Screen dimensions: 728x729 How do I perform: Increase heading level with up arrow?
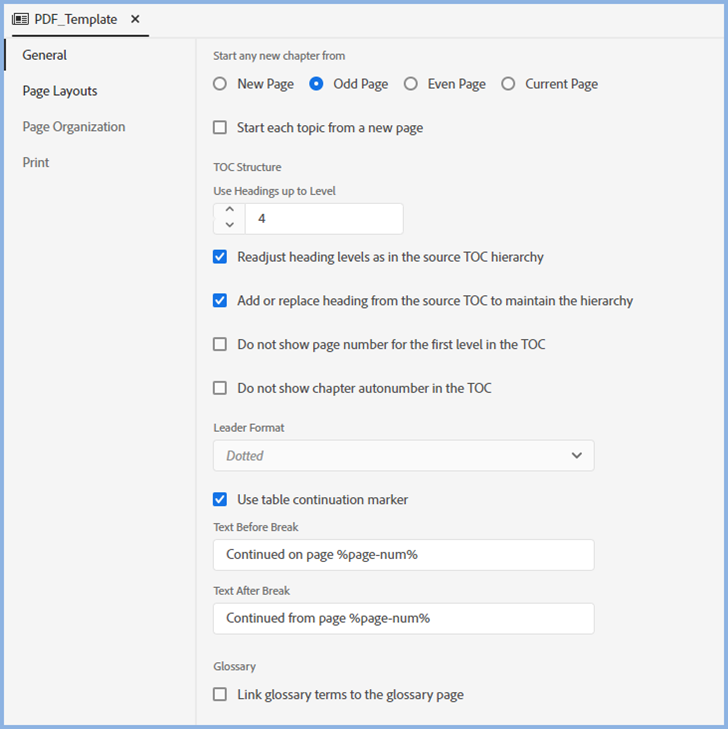229,211
